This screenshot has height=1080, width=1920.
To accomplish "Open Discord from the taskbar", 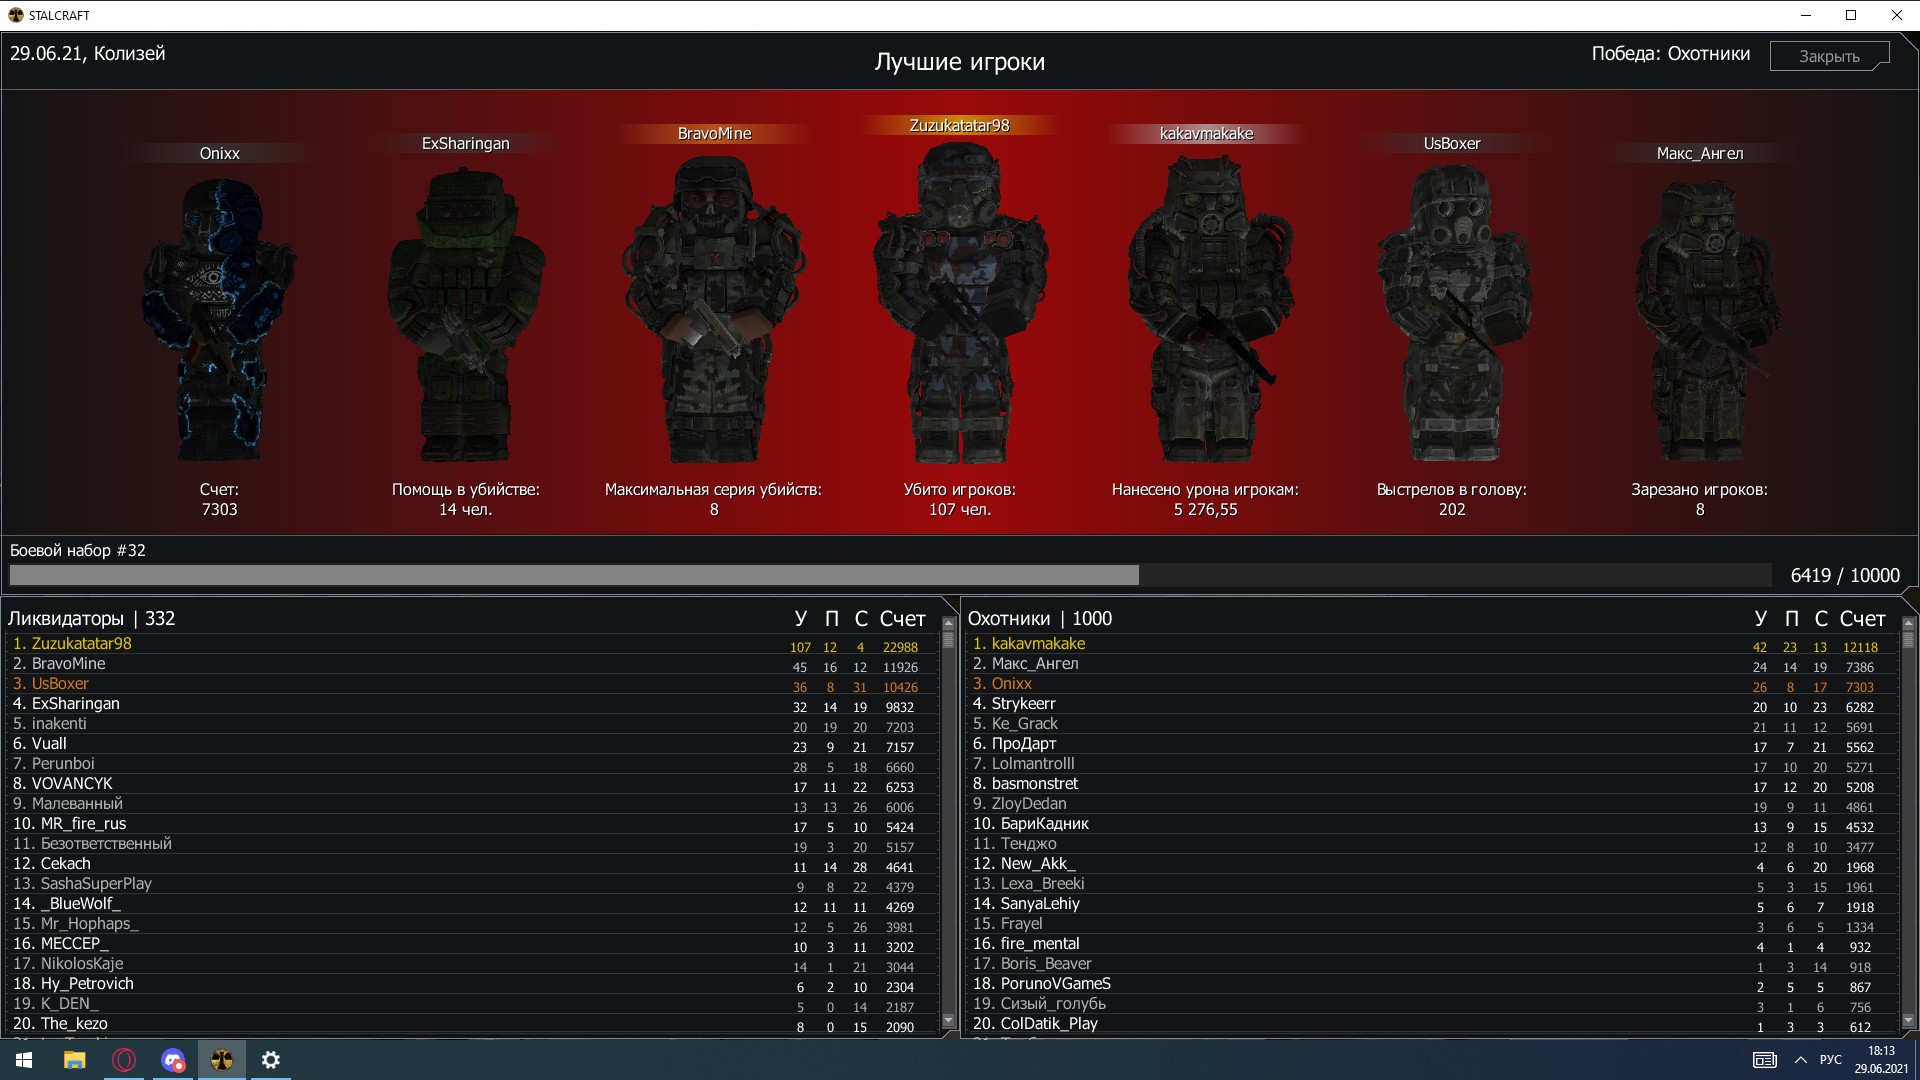I will (173, 1060).
